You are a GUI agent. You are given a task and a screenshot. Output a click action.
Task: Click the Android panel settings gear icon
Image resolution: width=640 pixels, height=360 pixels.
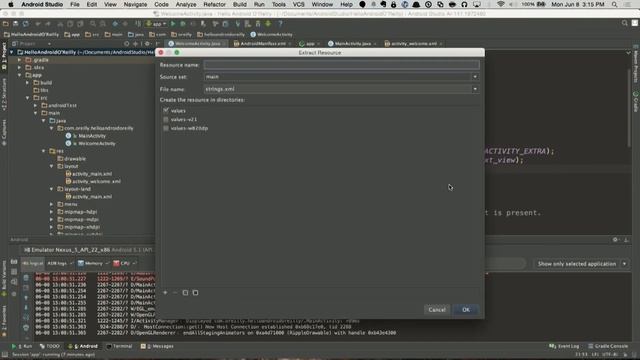[x=615, y=240]
